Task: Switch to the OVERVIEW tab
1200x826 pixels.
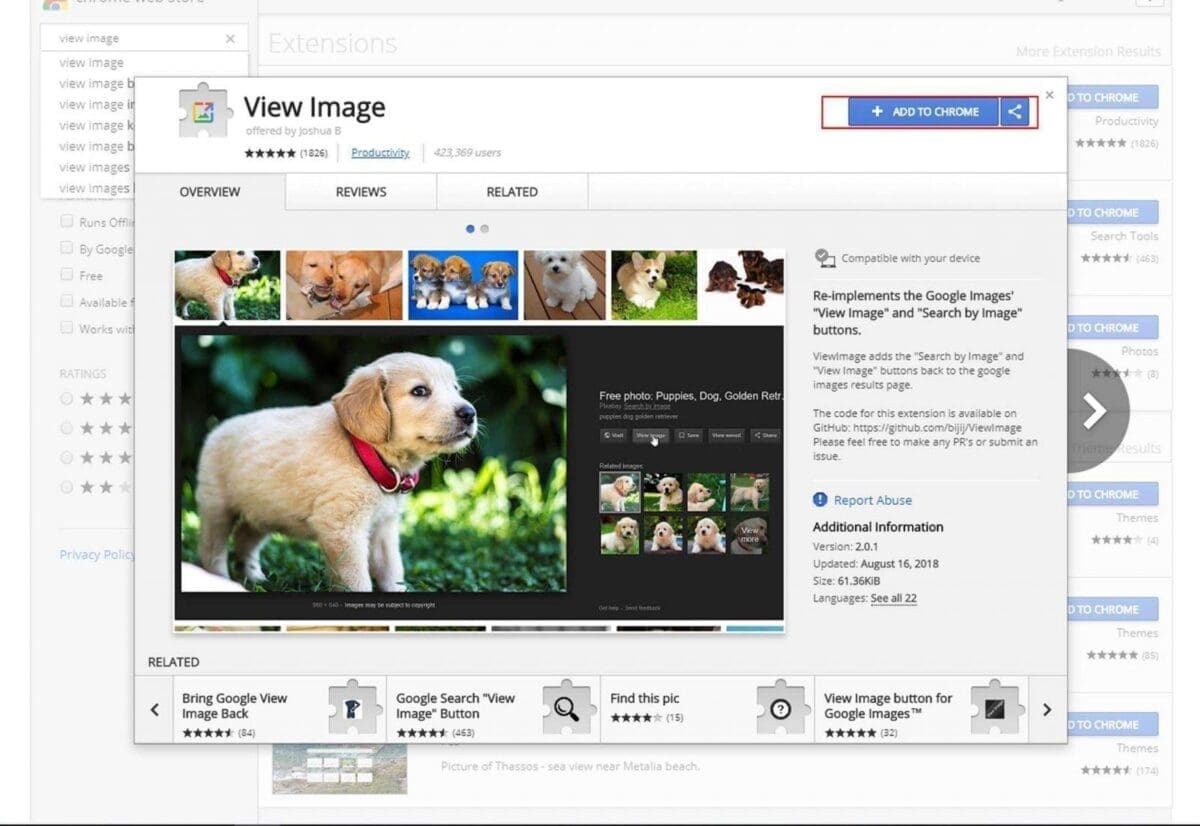Action: tap(210, 192)
